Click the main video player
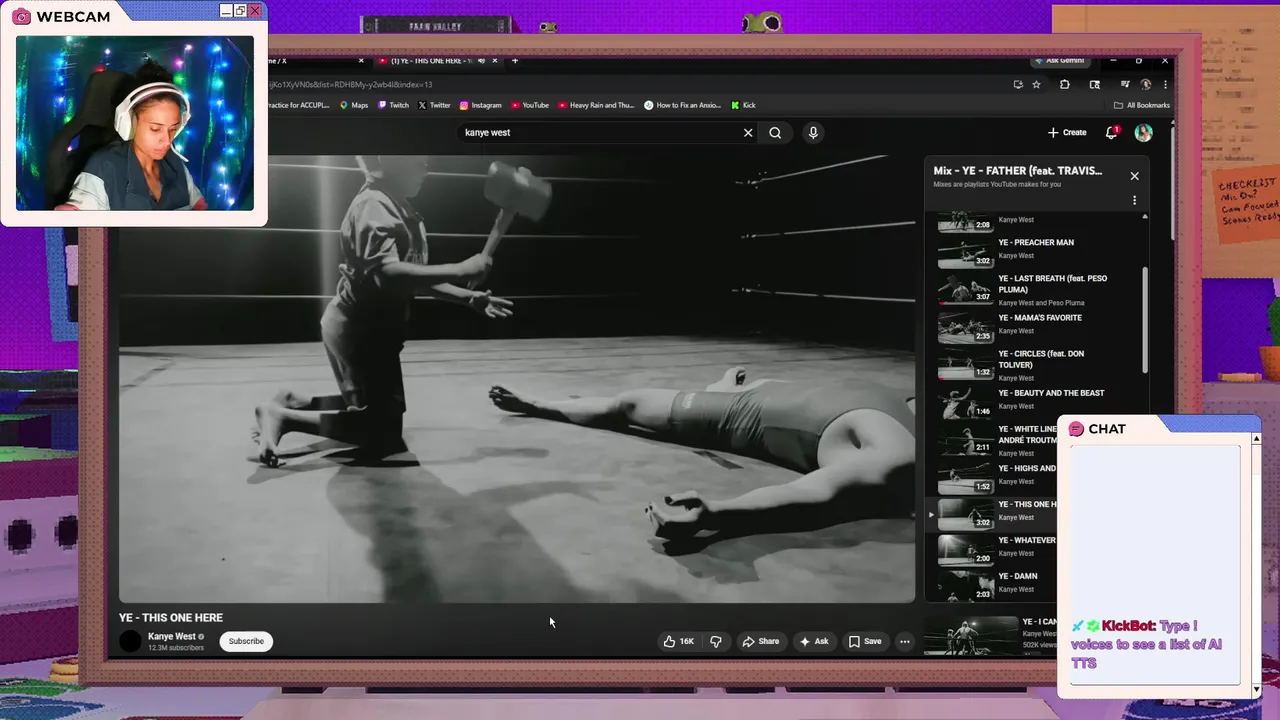Screen dimensions: 1280x720 coord(517,379)
